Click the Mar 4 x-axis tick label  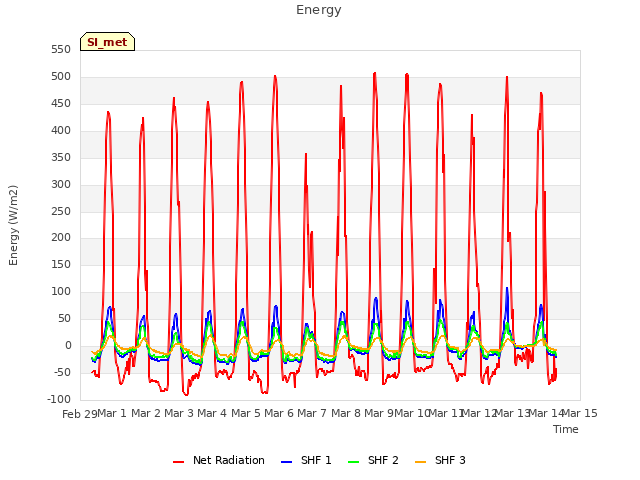click(212, 413)
